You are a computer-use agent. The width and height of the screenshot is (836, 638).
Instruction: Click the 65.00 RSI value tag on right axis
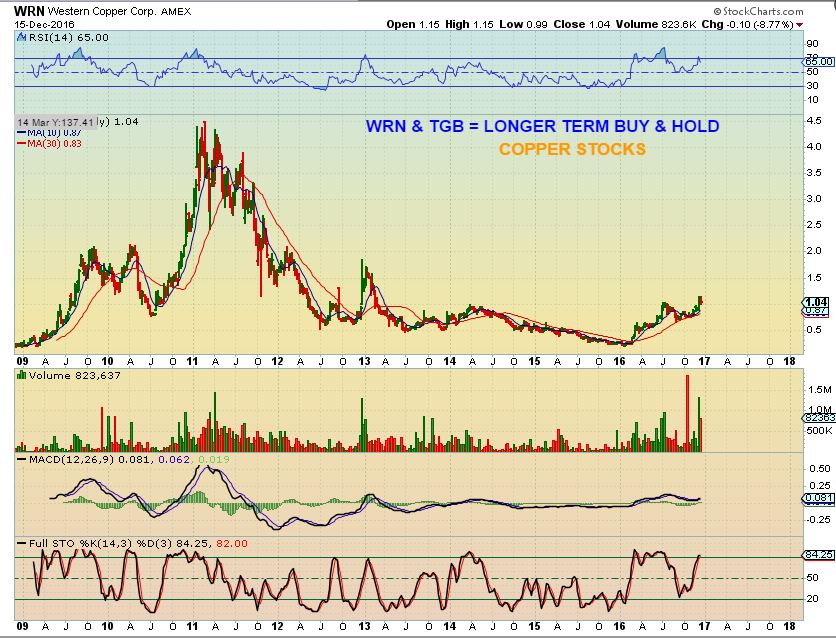(819, 62)
